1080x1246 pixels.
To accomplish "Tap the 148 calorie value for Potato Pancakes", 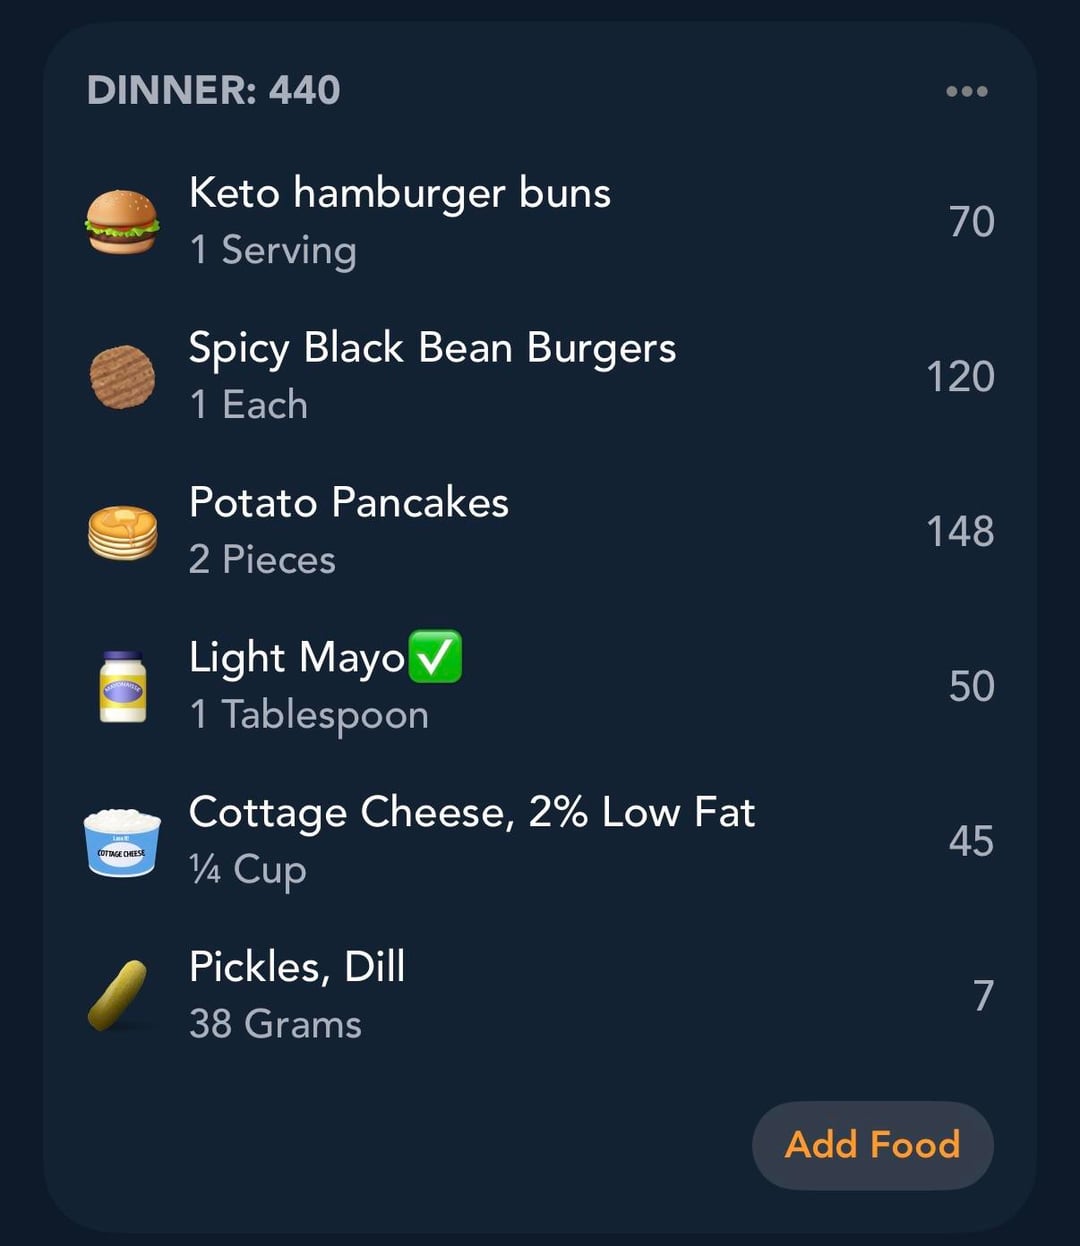I will [960, 532].
